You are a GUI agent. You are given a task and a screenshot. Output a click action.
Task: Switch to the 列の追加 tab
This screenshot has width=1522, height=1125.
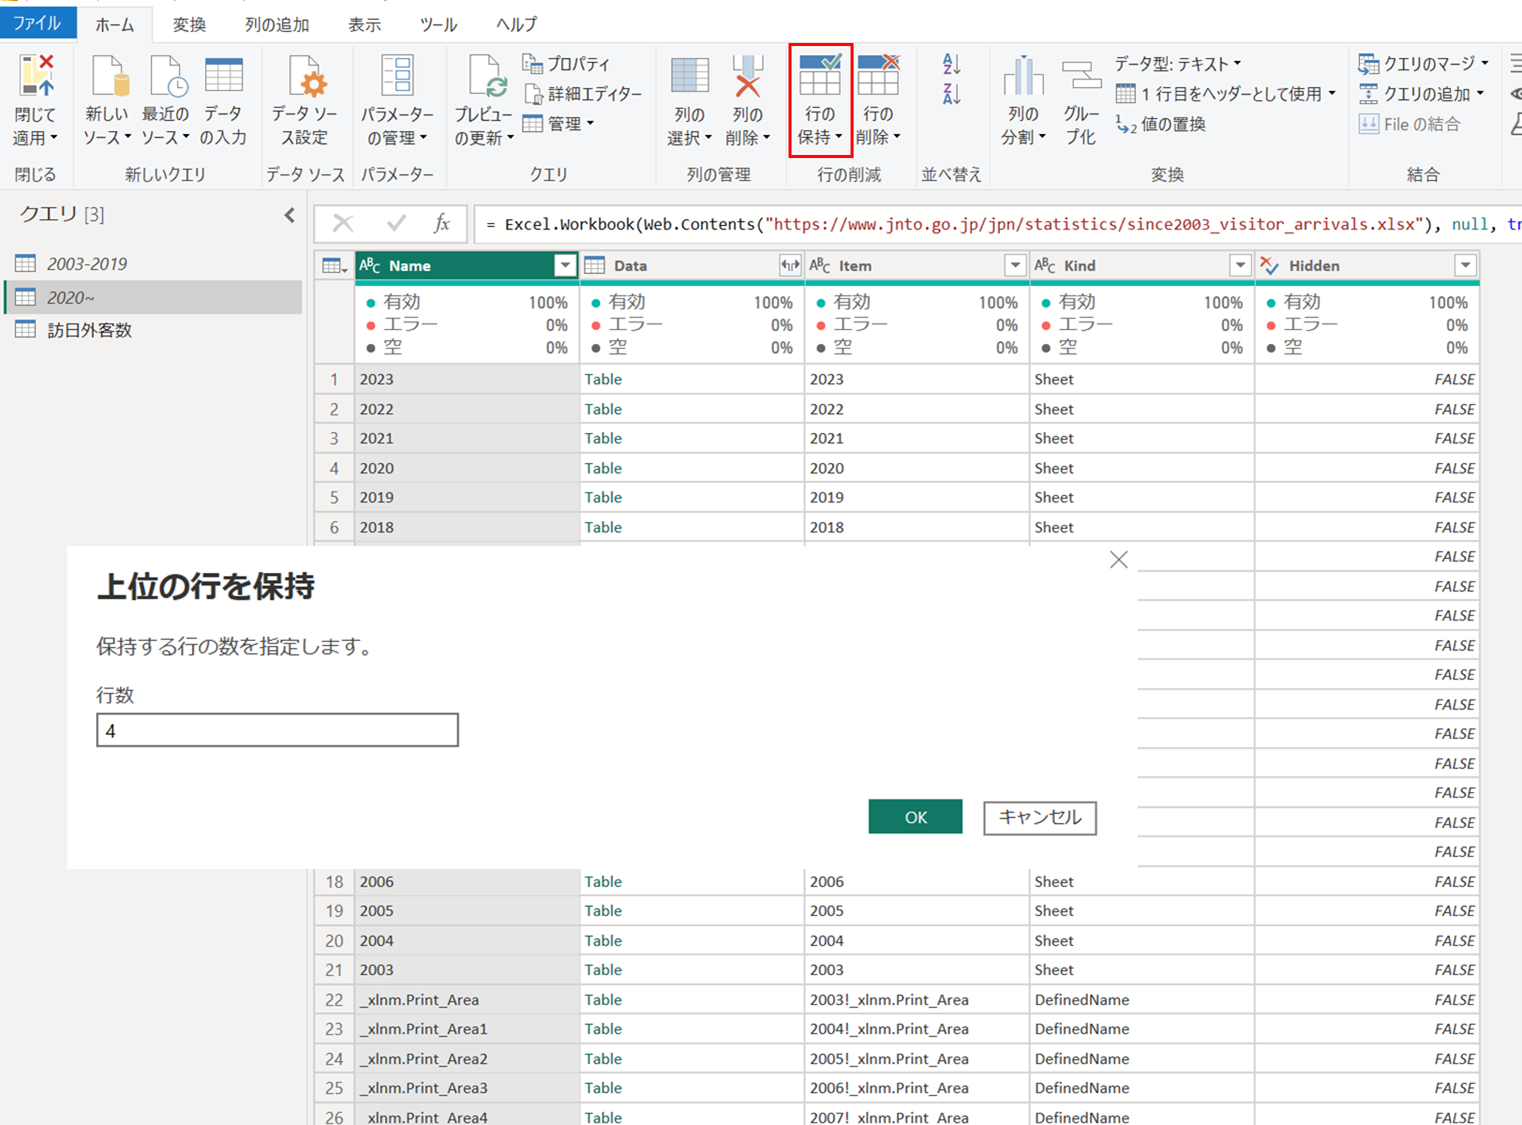coord(277,25)
